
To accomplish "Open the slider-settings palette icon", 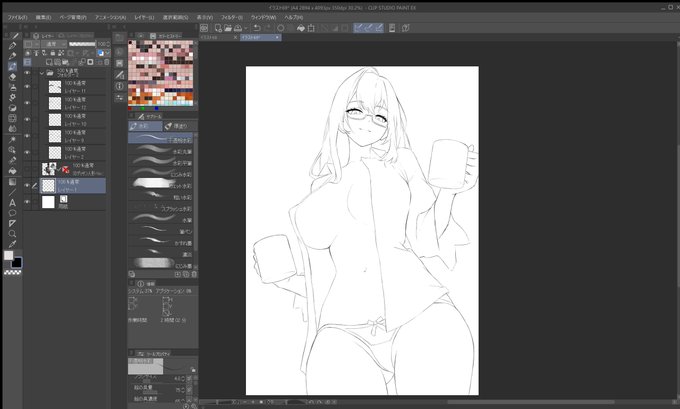I will point(119,98).
